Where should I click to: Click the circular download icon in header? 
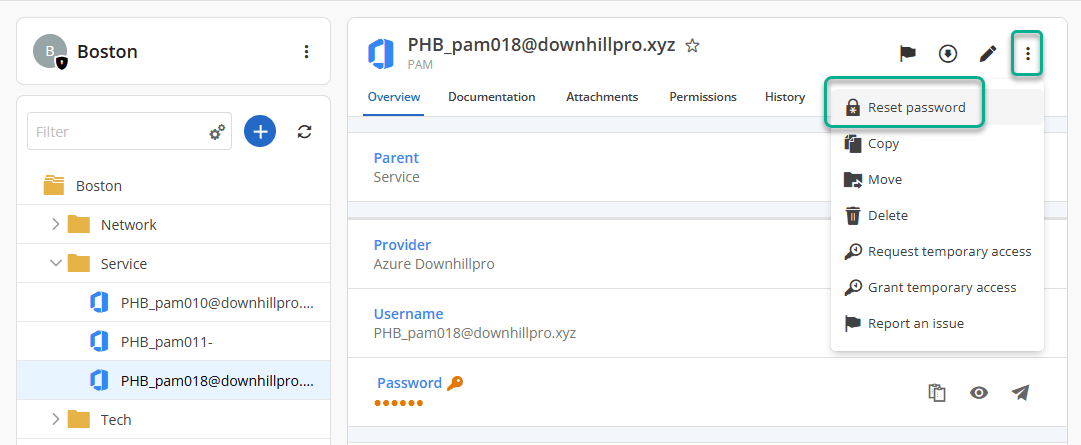pos(948,54)
